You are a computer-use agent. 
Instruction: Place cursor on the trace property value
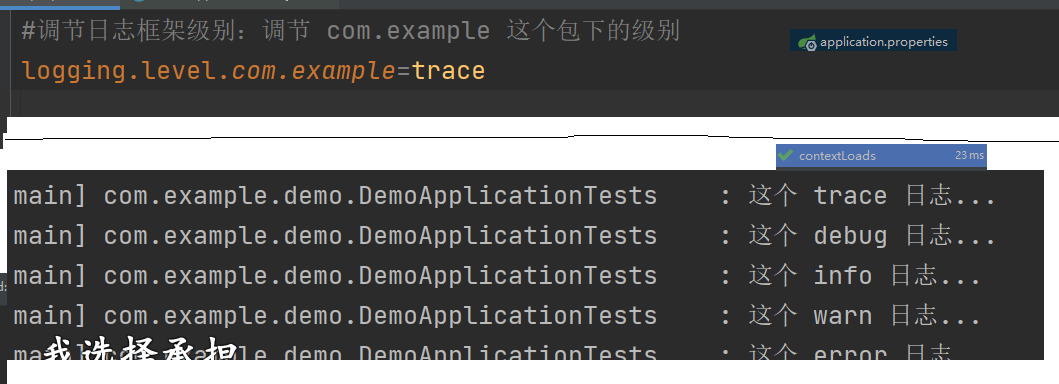448,71
